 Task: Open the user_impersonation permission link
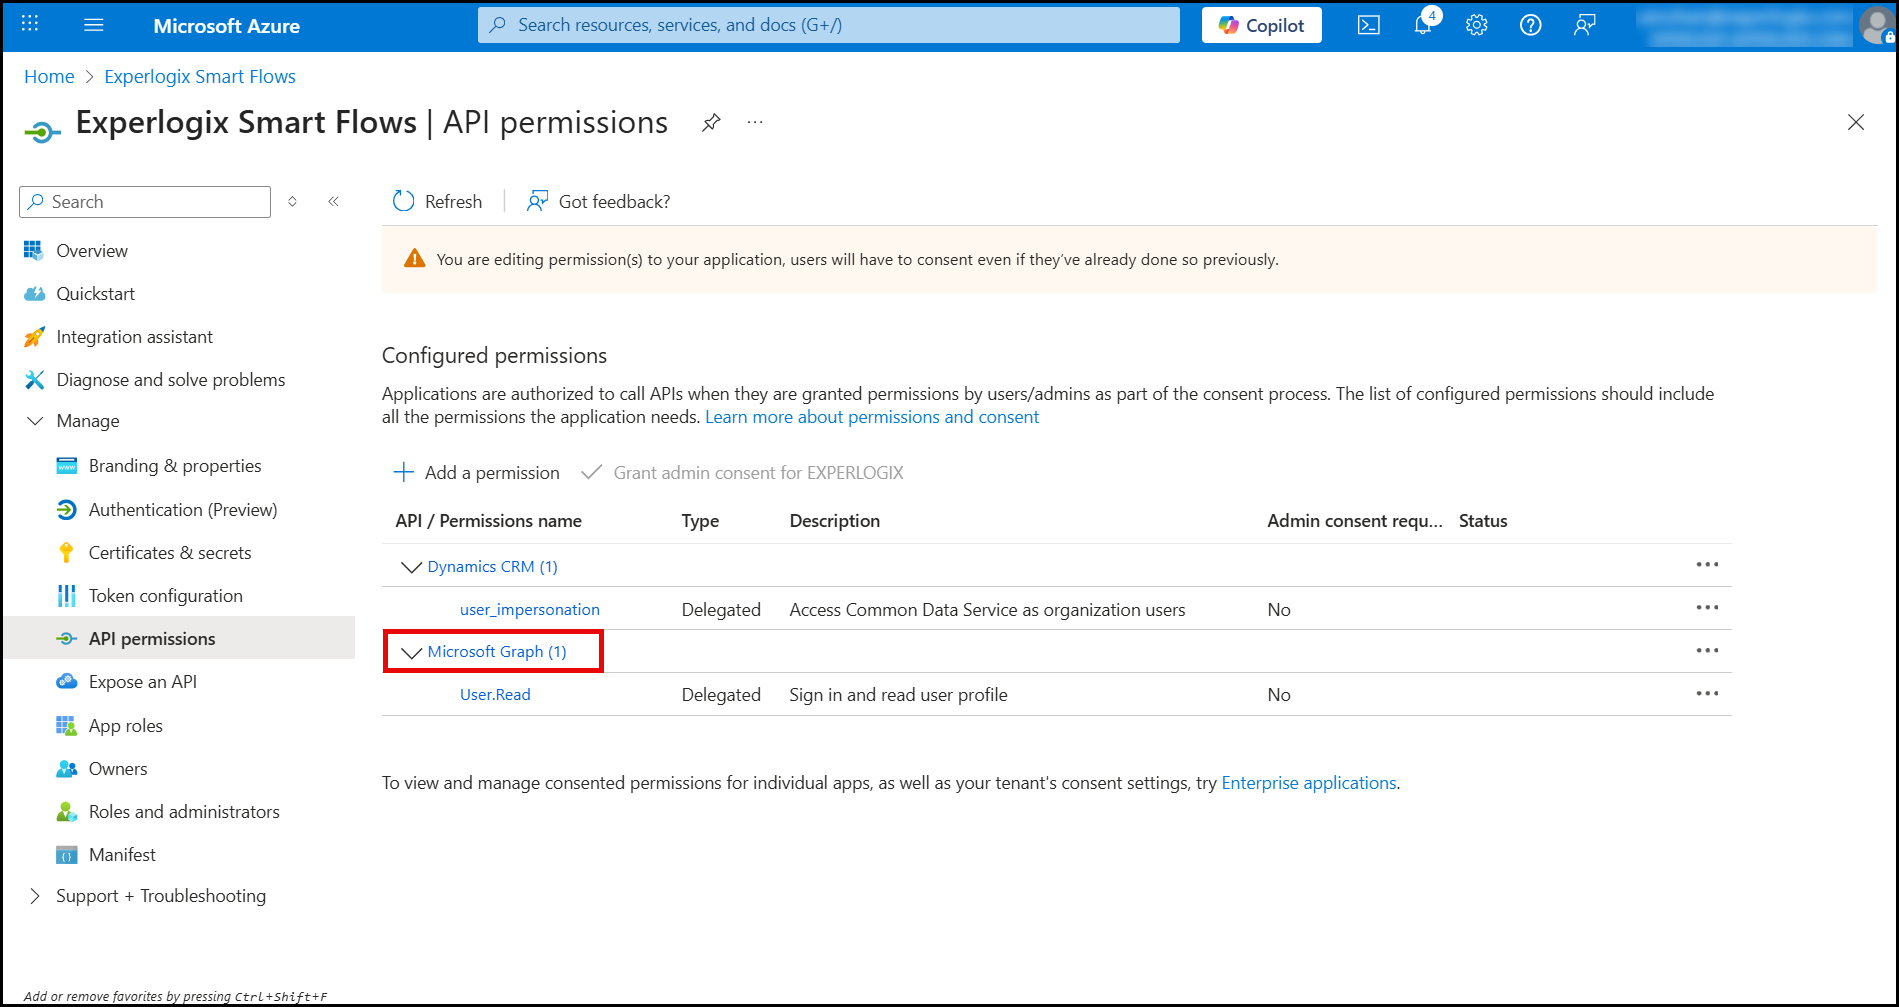point(530,610)
